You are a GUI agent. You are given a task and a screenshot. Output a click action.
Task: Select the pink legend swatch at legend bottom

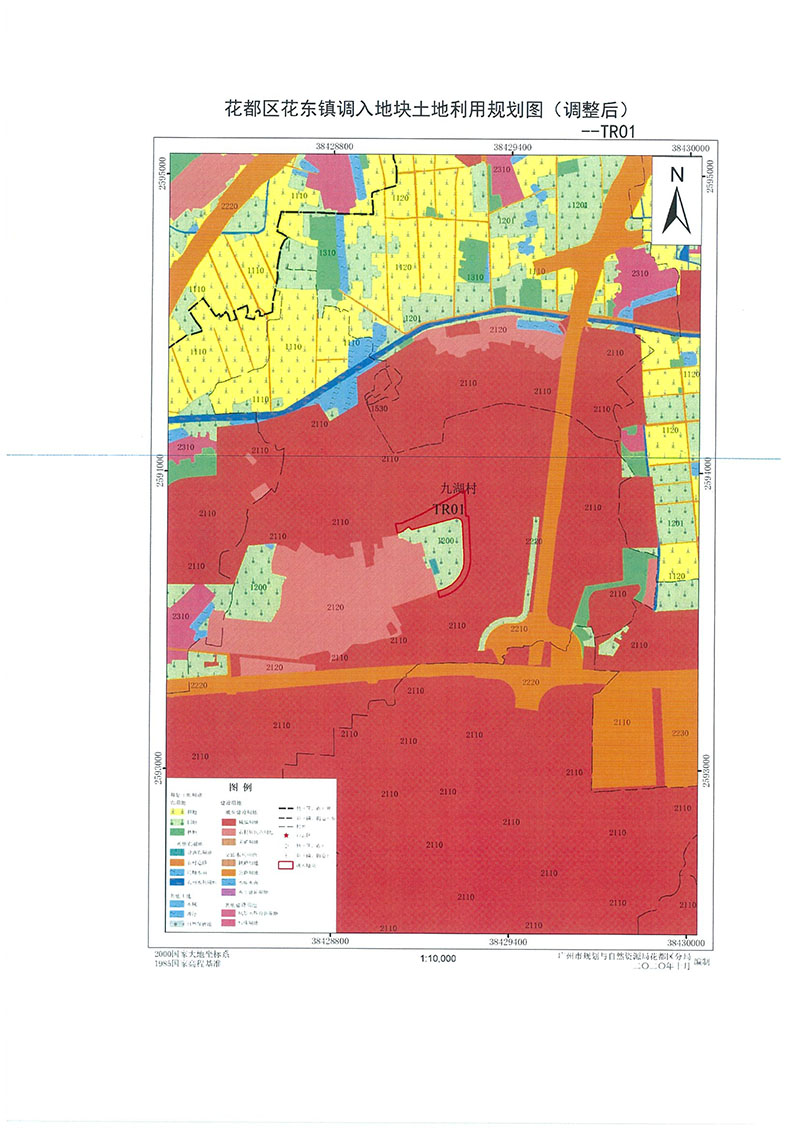[227, 923]
